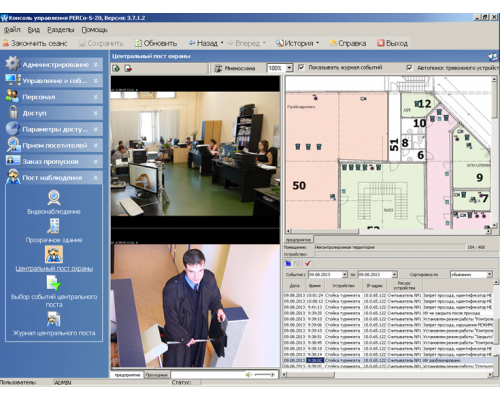This screenshot has width=500, height=400.
Task: Open the История toolbar item
Action: coord(295,43)
